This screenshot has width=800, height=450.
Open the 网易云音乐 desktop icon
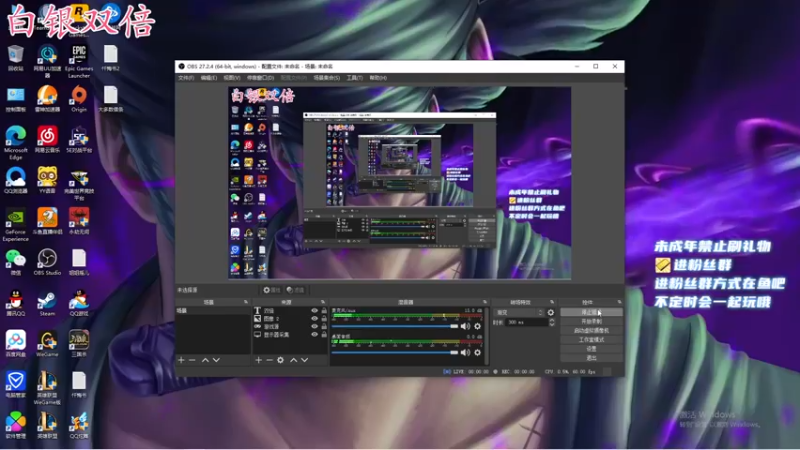tap(47, 140)
